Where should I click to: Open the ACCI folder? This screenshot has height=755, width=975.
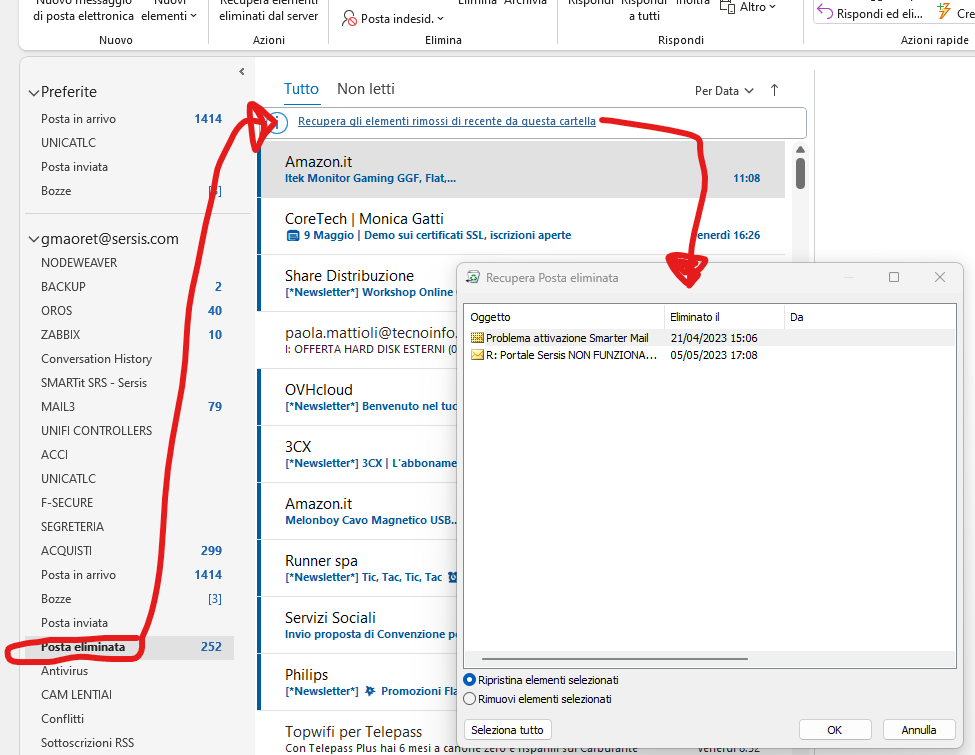pos(130,455)
